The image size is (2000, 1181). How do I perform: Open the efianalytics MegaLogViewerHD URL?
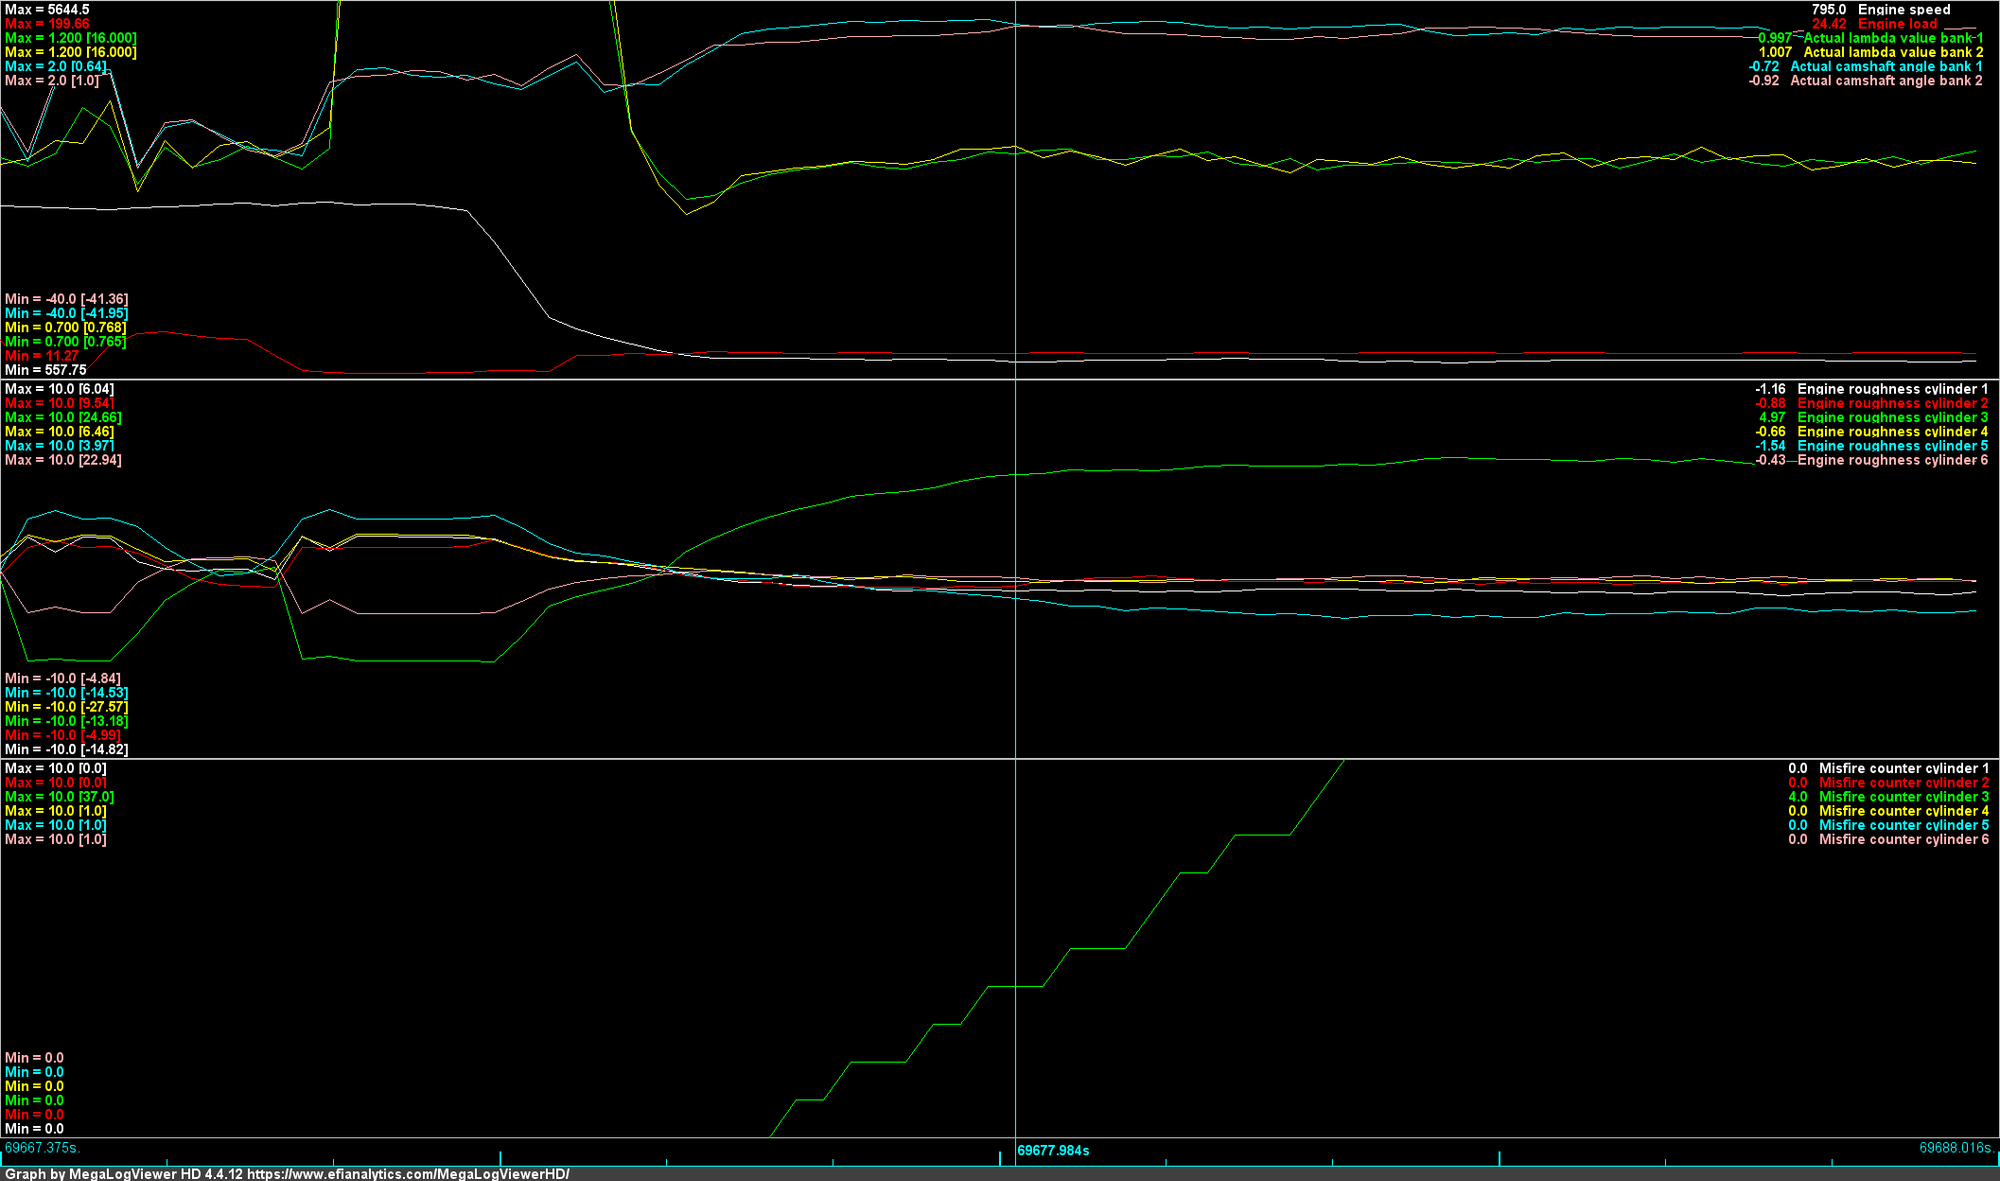click(408, 1174)
